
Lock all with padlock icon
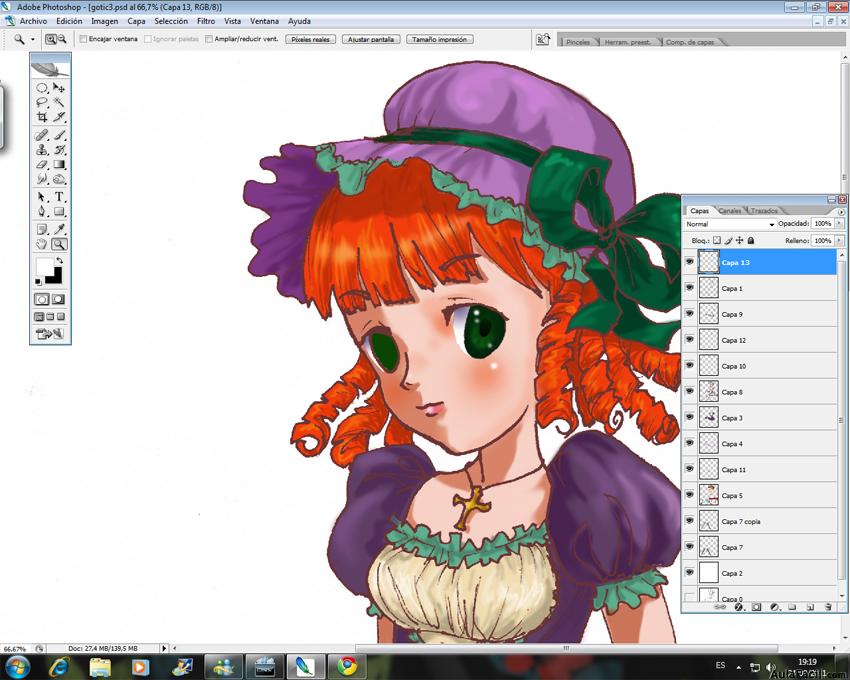click(x=751, y=240)
